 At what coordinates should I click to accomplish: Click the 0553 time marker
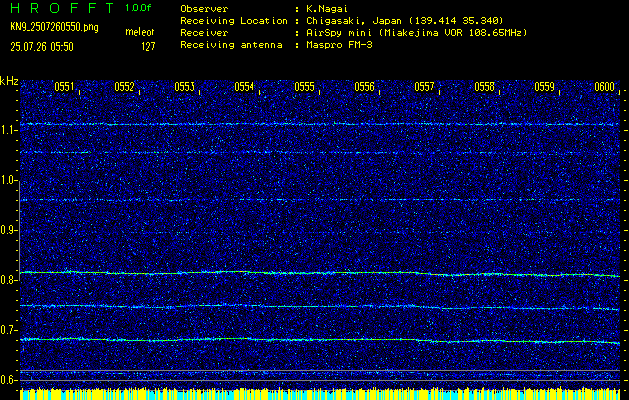pos(185,87)
